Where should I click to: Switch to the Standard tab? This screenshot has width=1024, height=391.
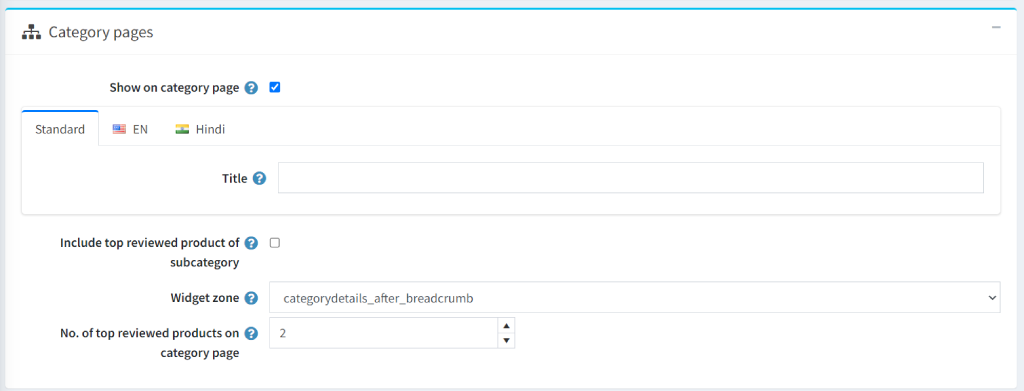click(60, 129)
